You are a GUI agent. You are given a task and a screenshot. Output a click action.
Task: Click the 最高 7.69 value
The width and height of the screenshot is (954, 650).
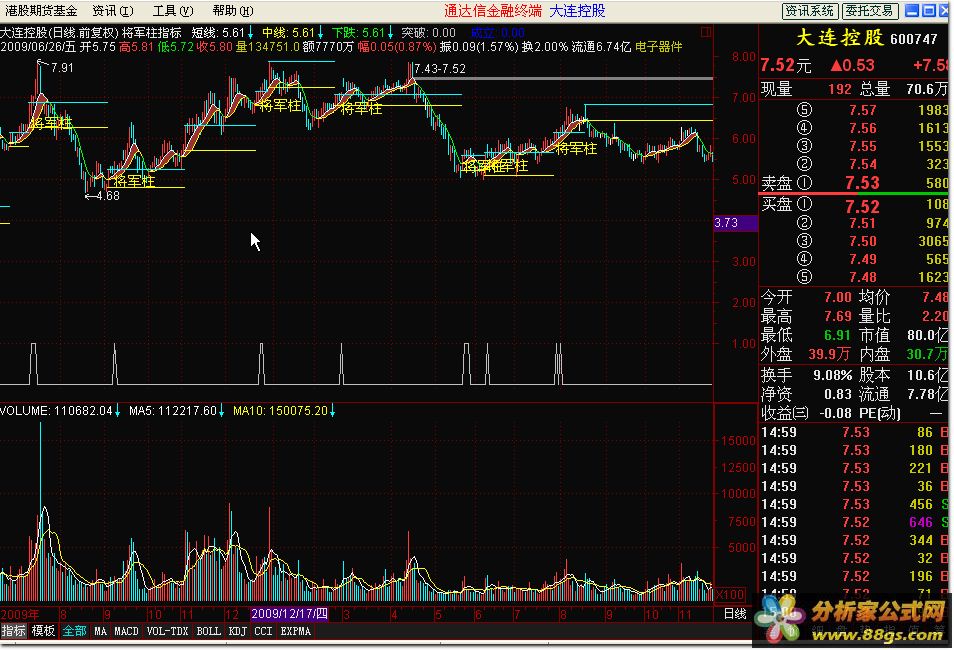pyautogui.click(x=838, y=316)
